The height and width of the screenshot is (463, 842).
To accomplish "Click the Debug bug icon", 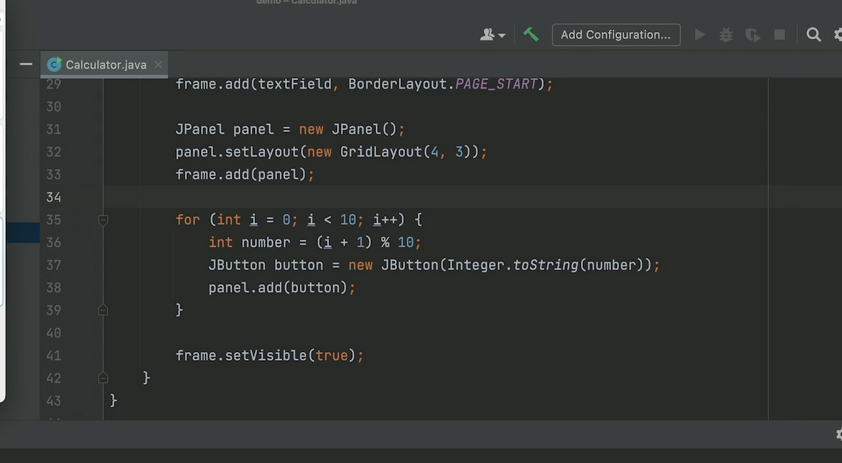I will (726, 35).
